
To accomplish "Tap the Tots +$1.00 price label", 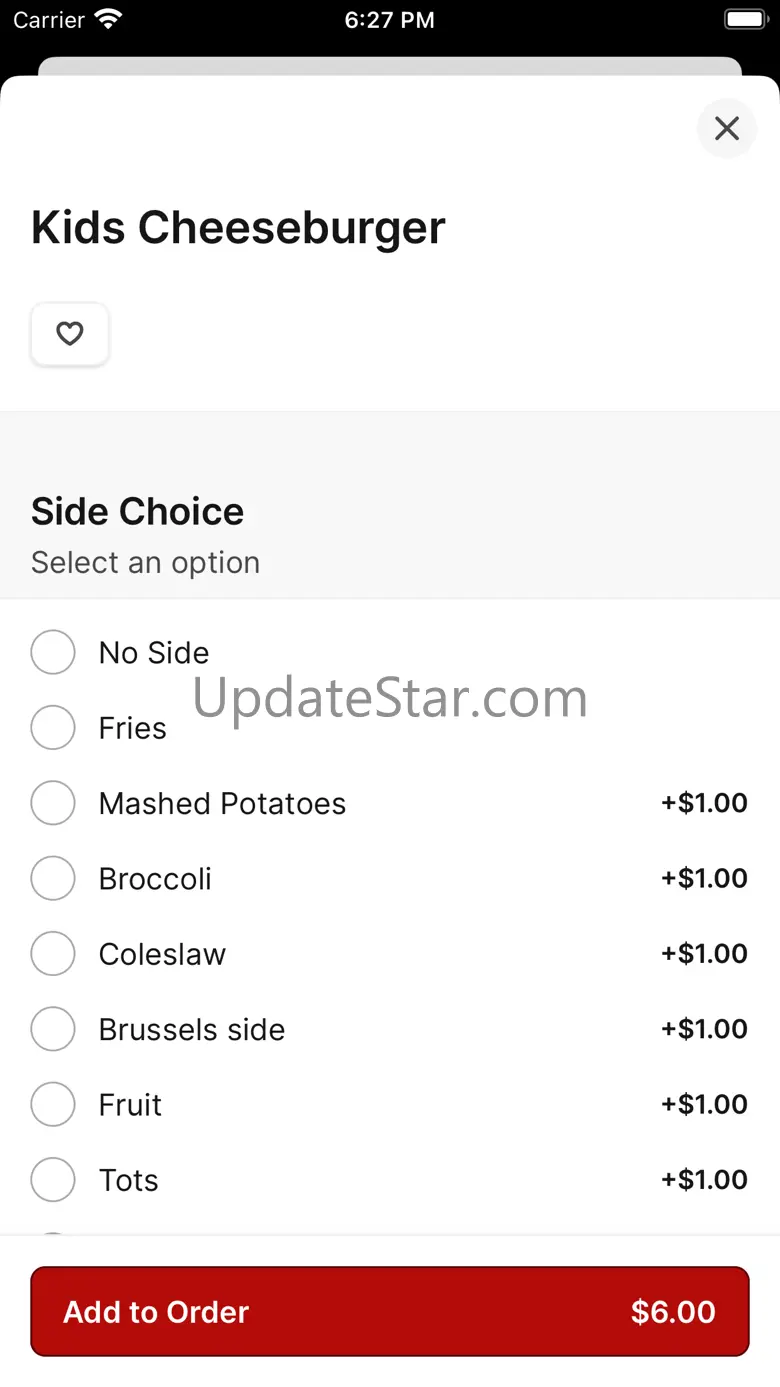I will tap(704, 1180).
